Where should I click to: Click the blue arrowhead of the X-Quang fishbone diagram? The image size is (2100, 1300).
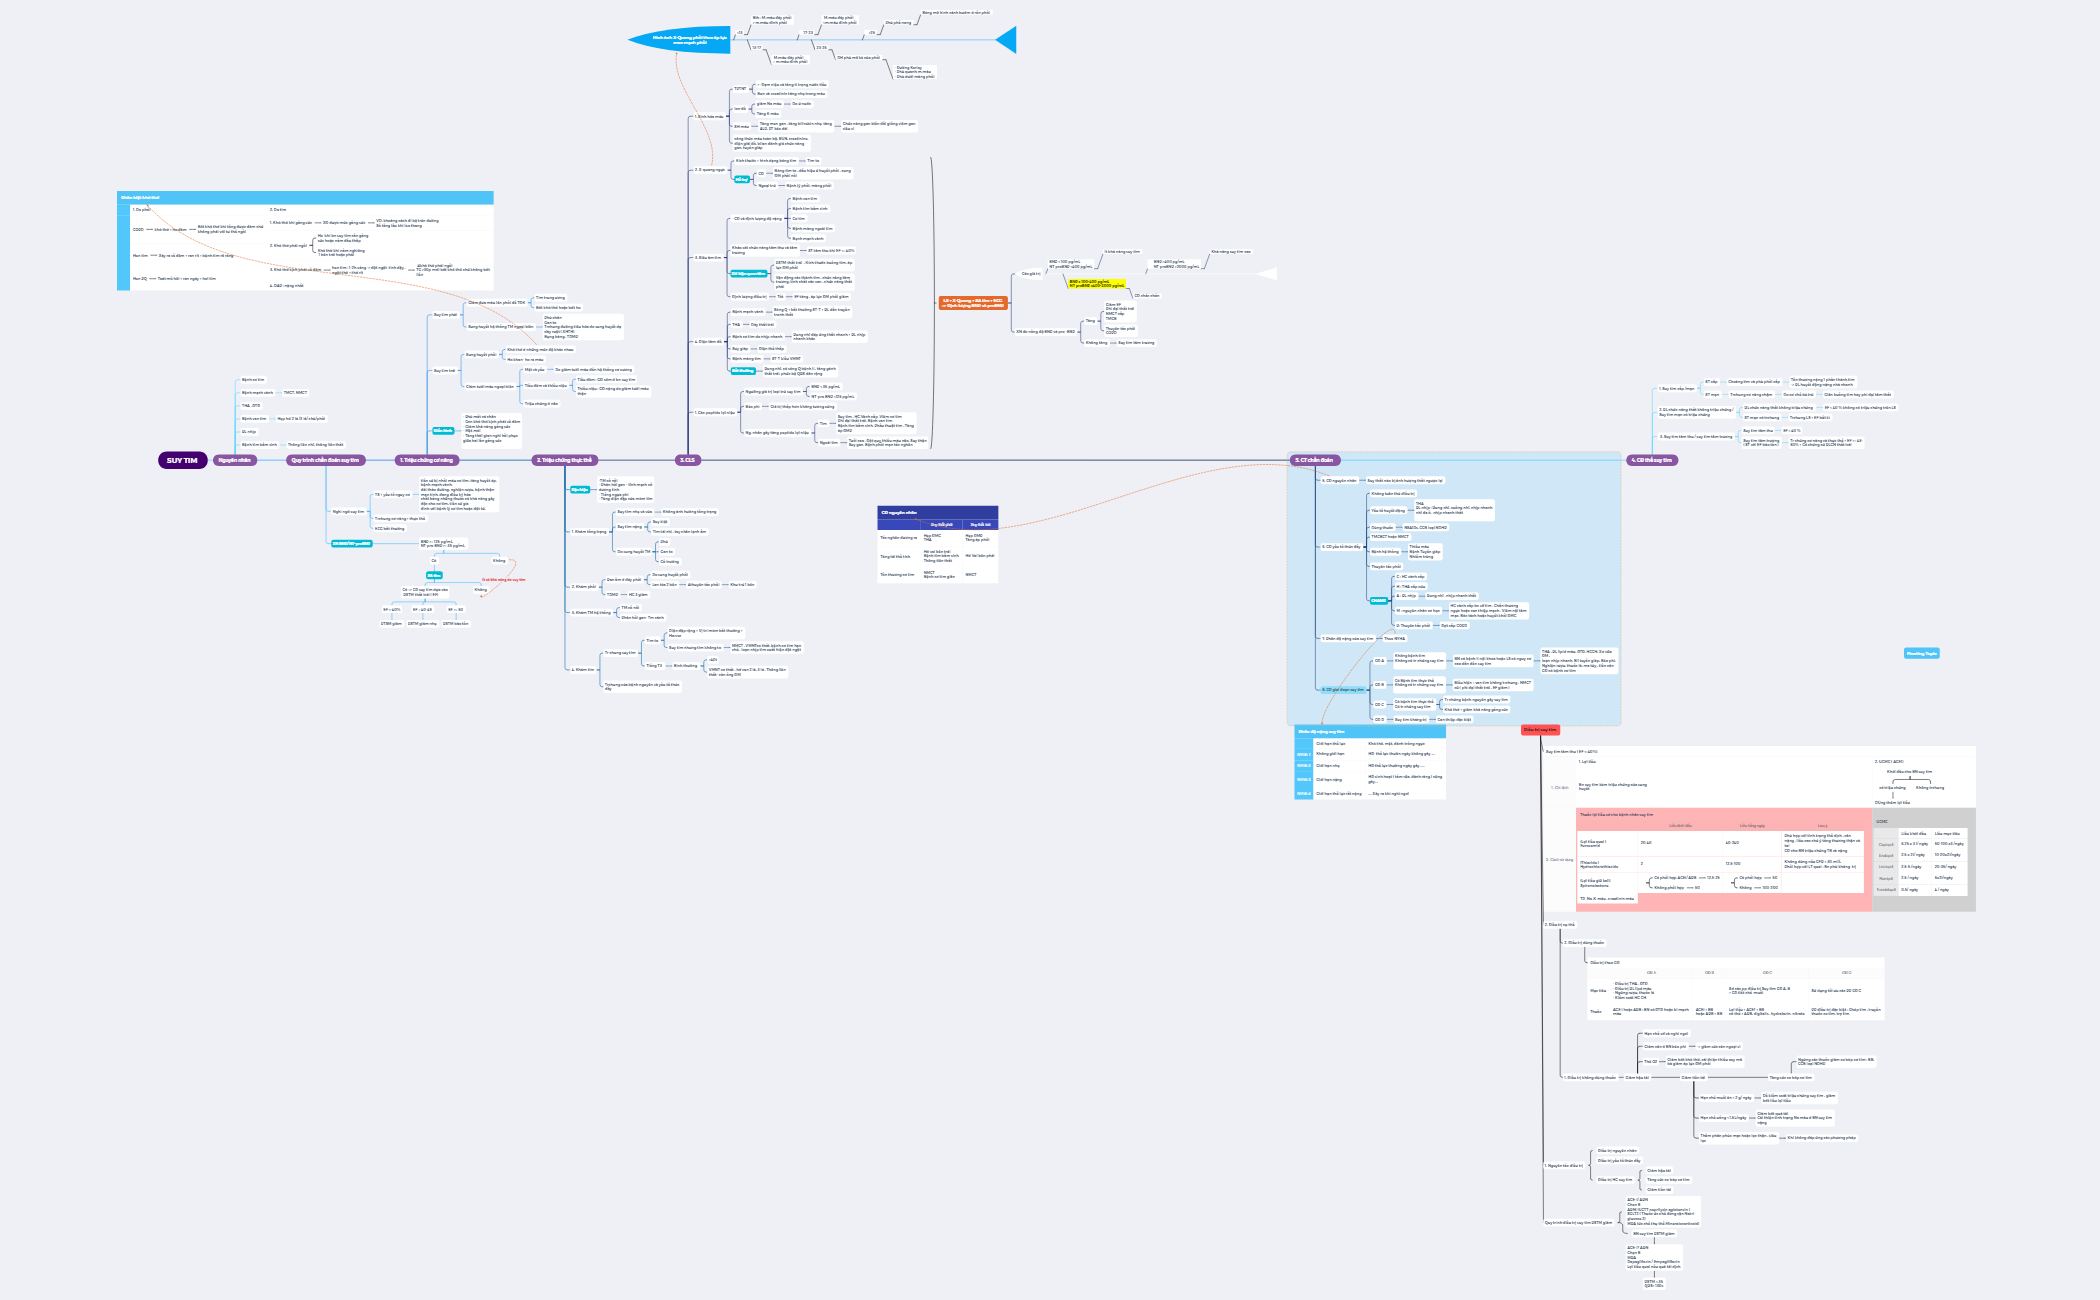click(1006, 40)
